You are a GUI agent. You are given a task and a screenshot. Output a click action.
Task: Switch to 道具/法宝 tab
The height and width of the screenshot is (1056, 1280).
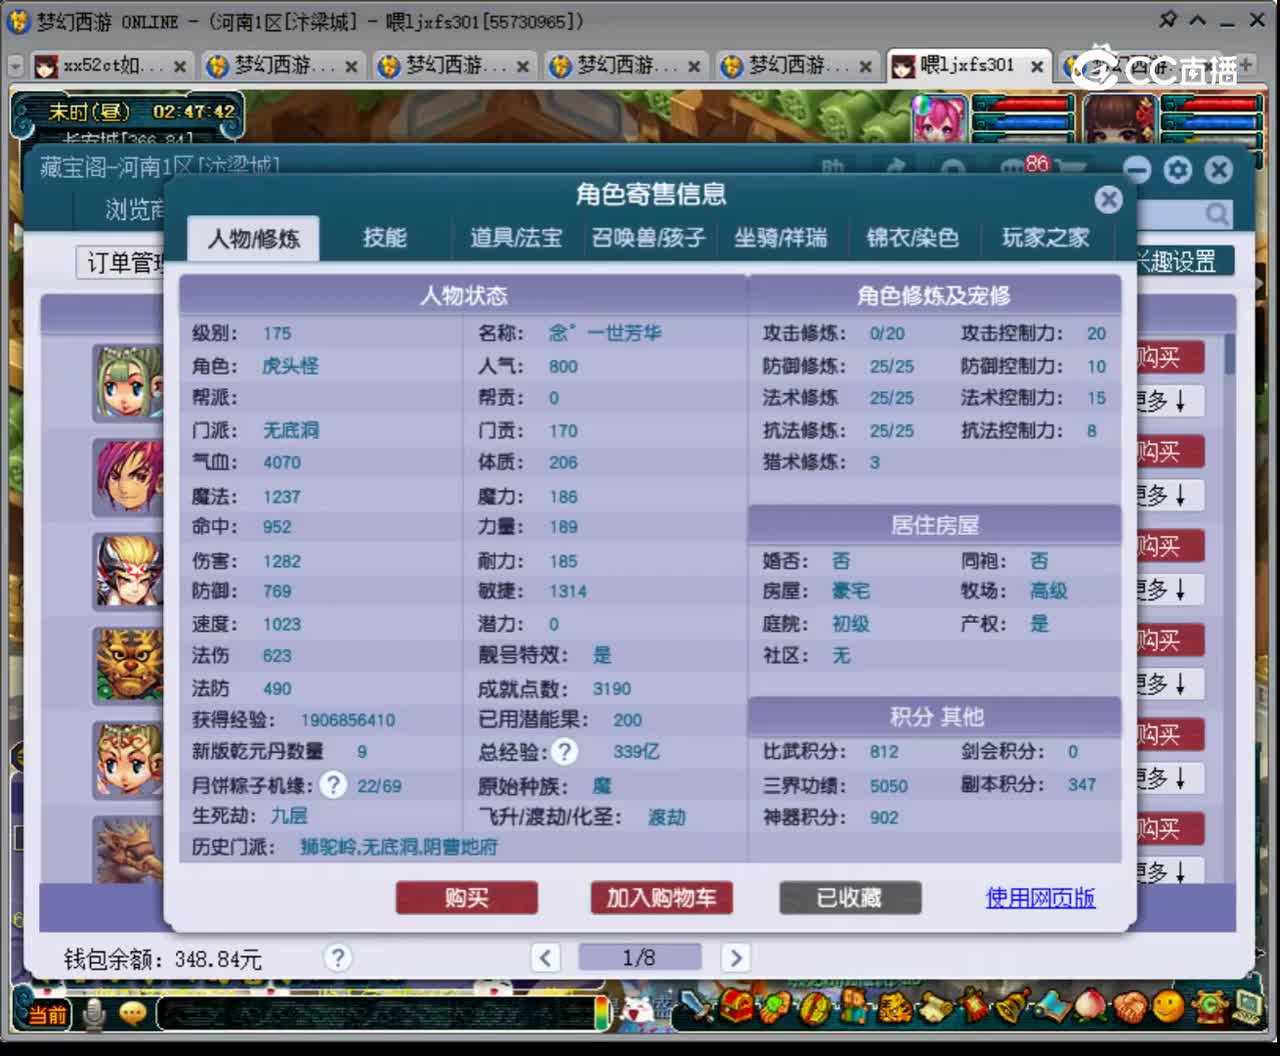[516, 238]
